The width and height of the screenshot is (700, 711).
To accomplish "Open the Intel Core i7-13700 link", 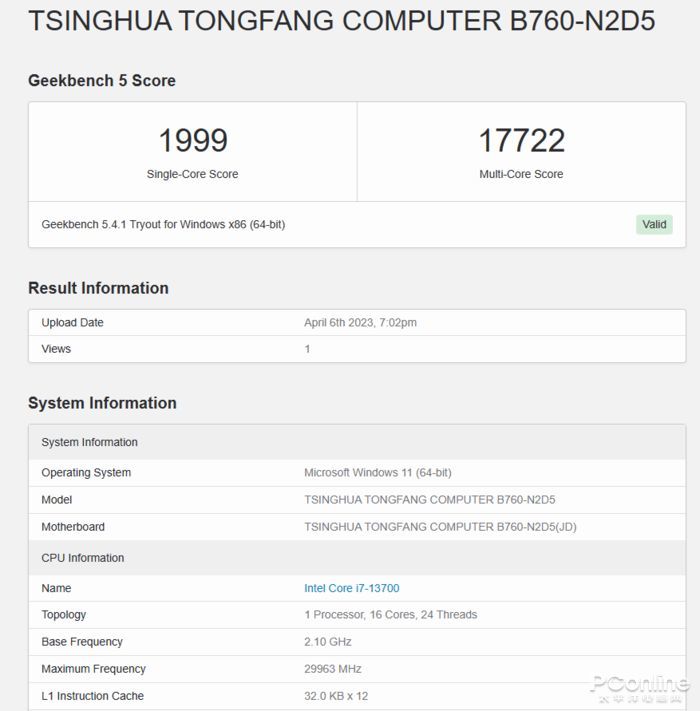I will [x=351, y=588].
